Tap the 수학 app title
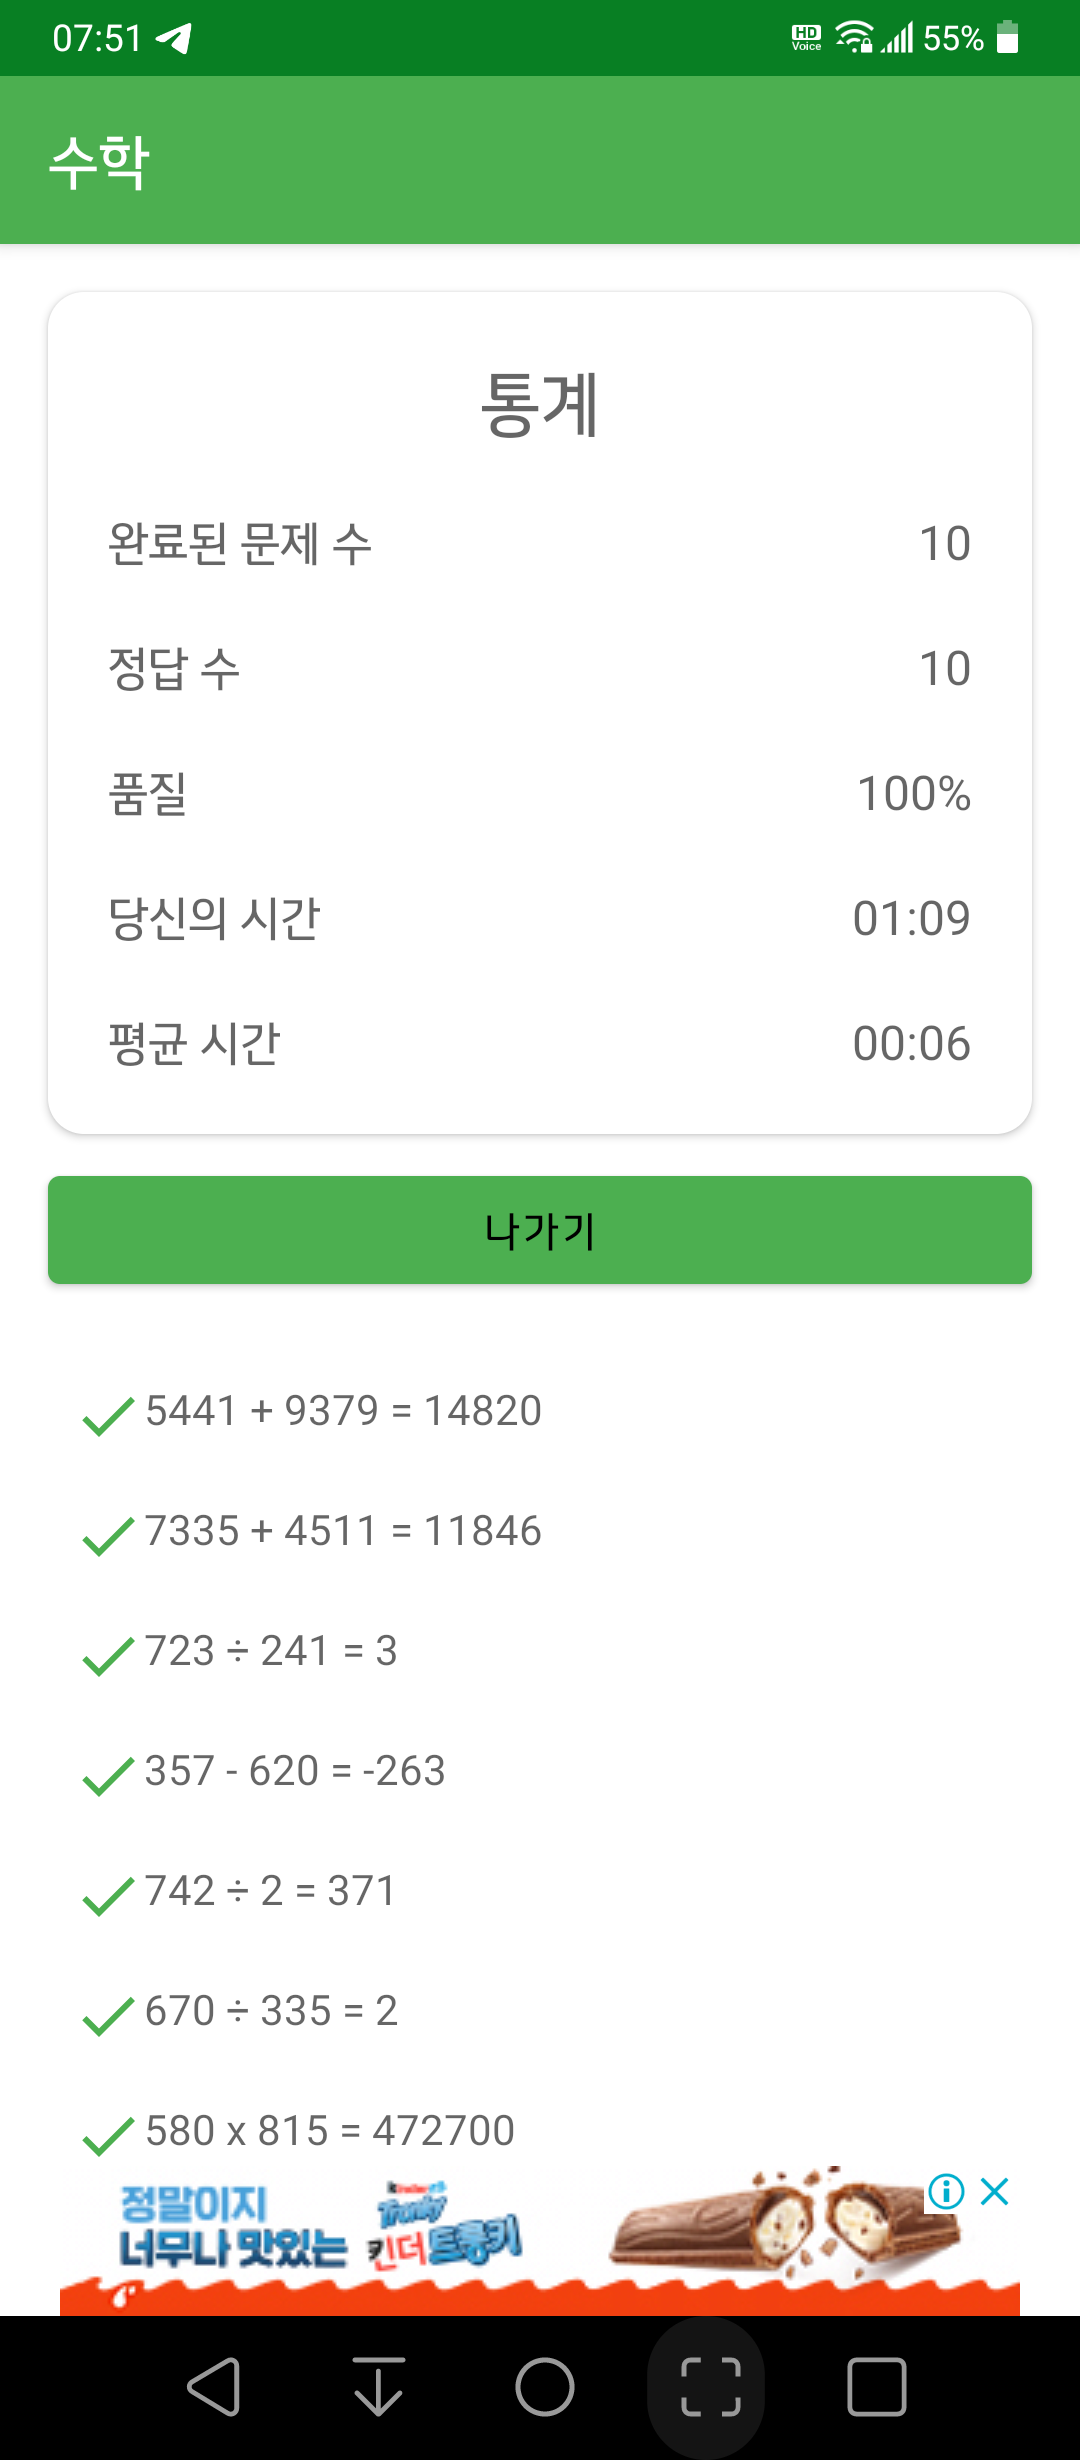This screenshot has height=2460, width=1080. 100,161
